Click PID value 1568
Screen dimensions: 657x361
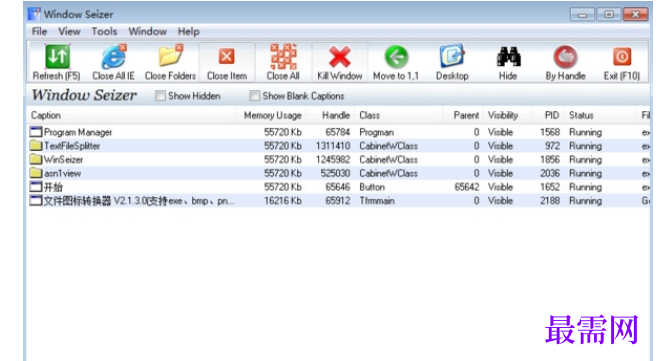(x=550, y=132)
